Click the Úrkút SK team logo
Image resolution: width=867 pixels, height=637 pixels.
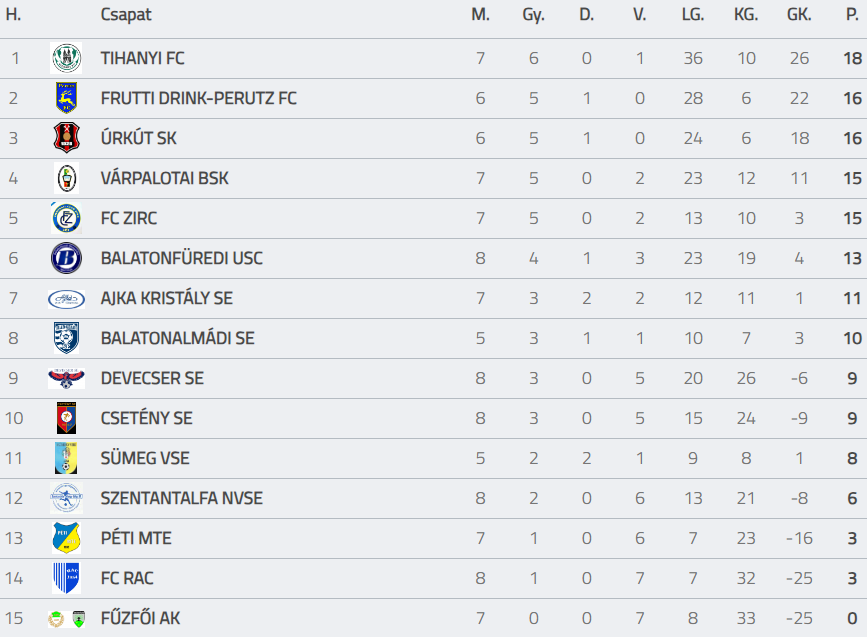tap(66, 138)
